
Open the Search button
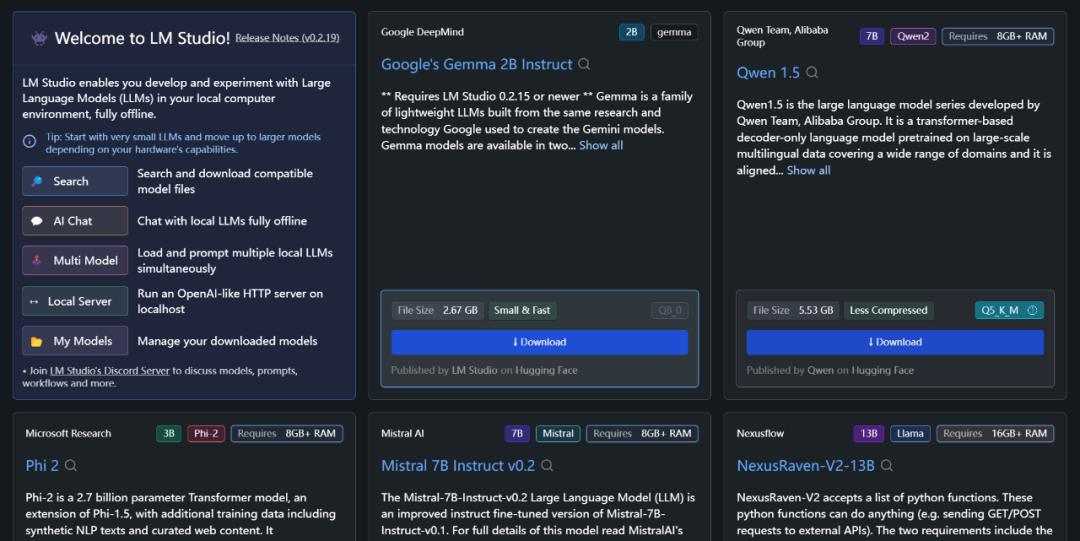click(75, 181)
